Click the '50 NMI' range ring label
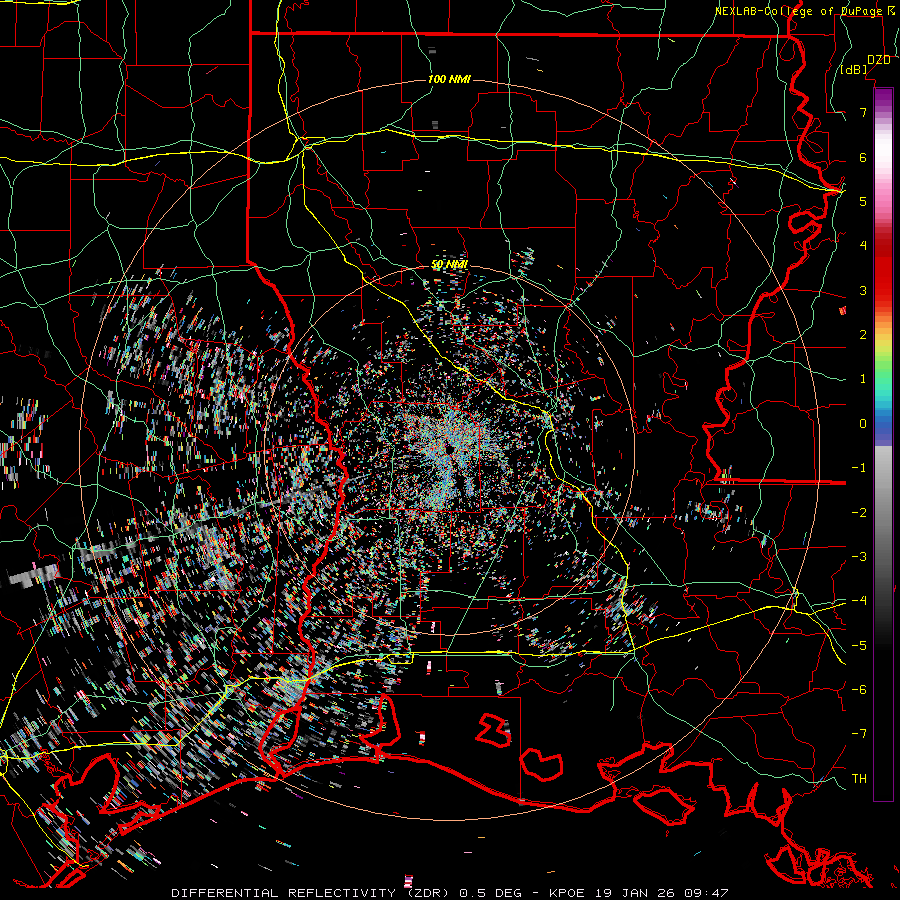The height and width of the screenshot is (900, 900). click(x=449, y=265)
